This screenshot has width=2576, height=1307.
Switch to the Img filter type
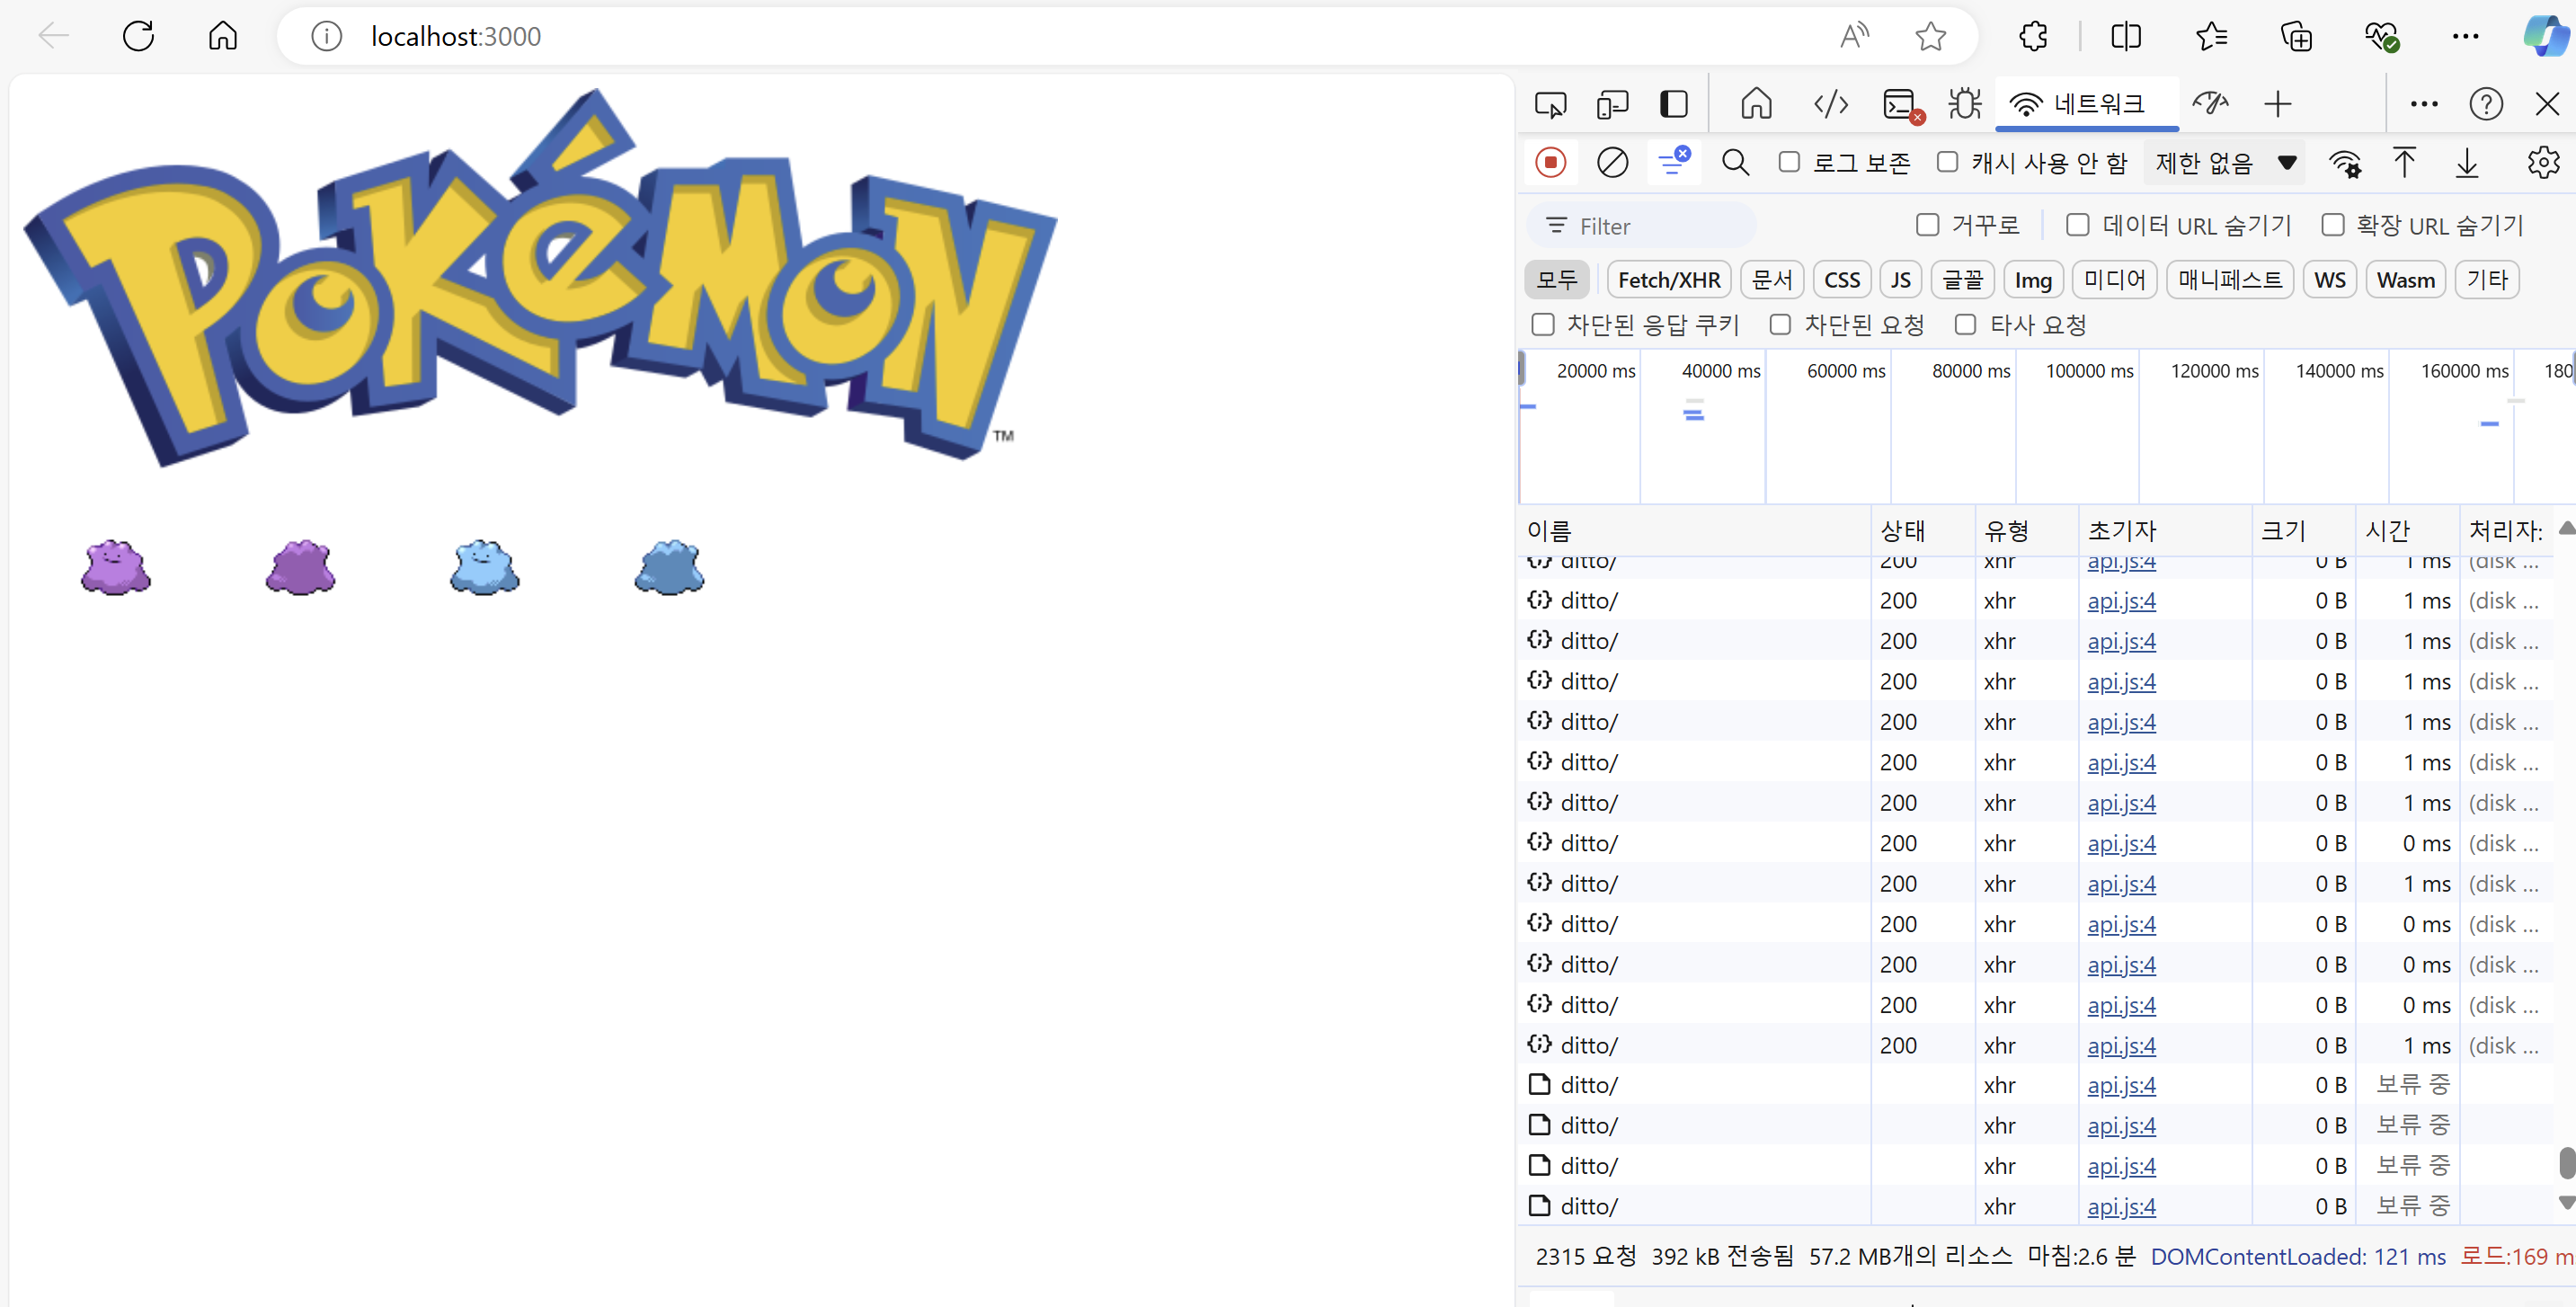coord(2032,280)
